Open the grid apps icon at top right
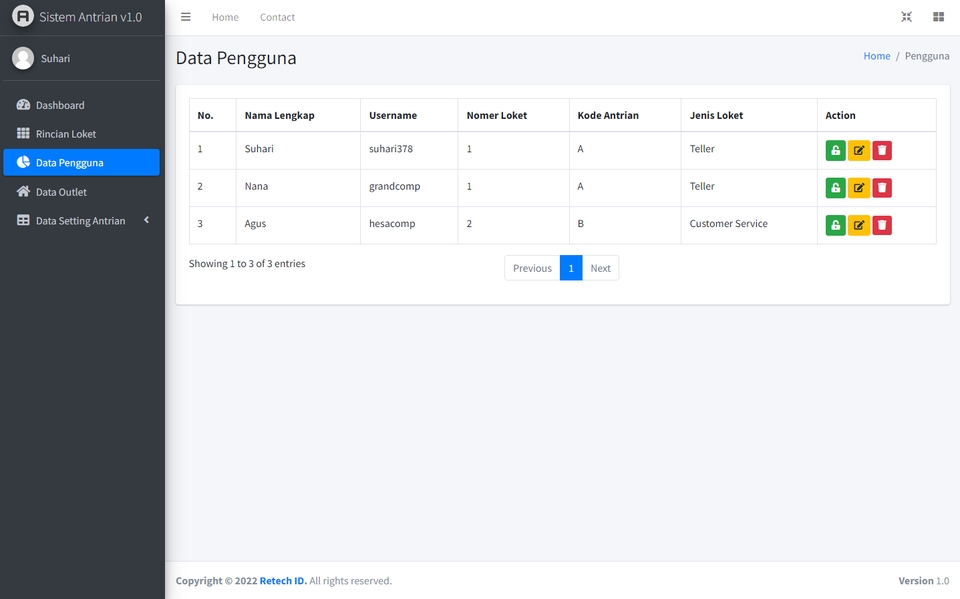The image size is (960, 599). (x=938, y=17)
